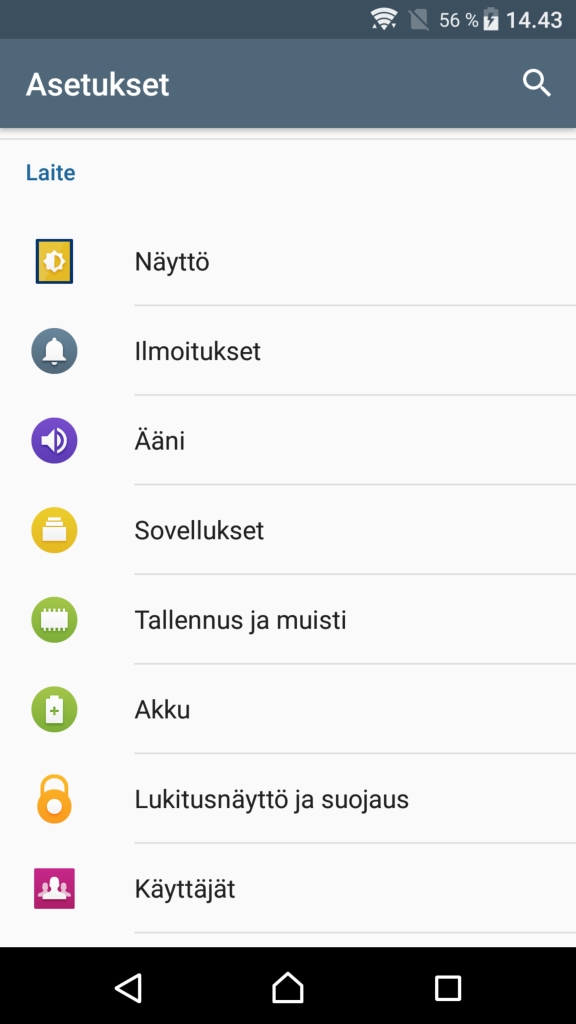576x1024 pixels.
Task: Open Ääni sound settings
Action: click(x=288, y=441)
